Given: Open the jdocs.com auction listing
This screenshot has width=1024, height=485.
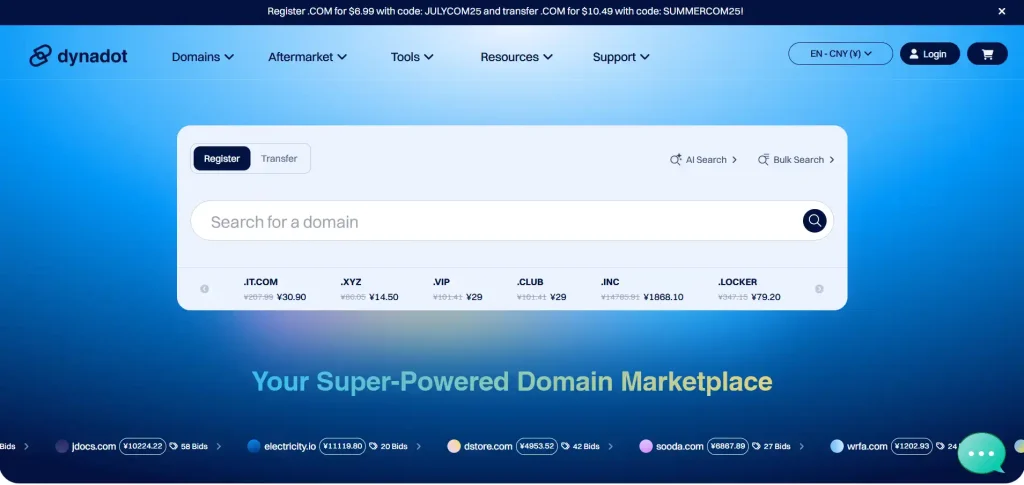Looking at the screenshot, I should click(x=93, y=446).
